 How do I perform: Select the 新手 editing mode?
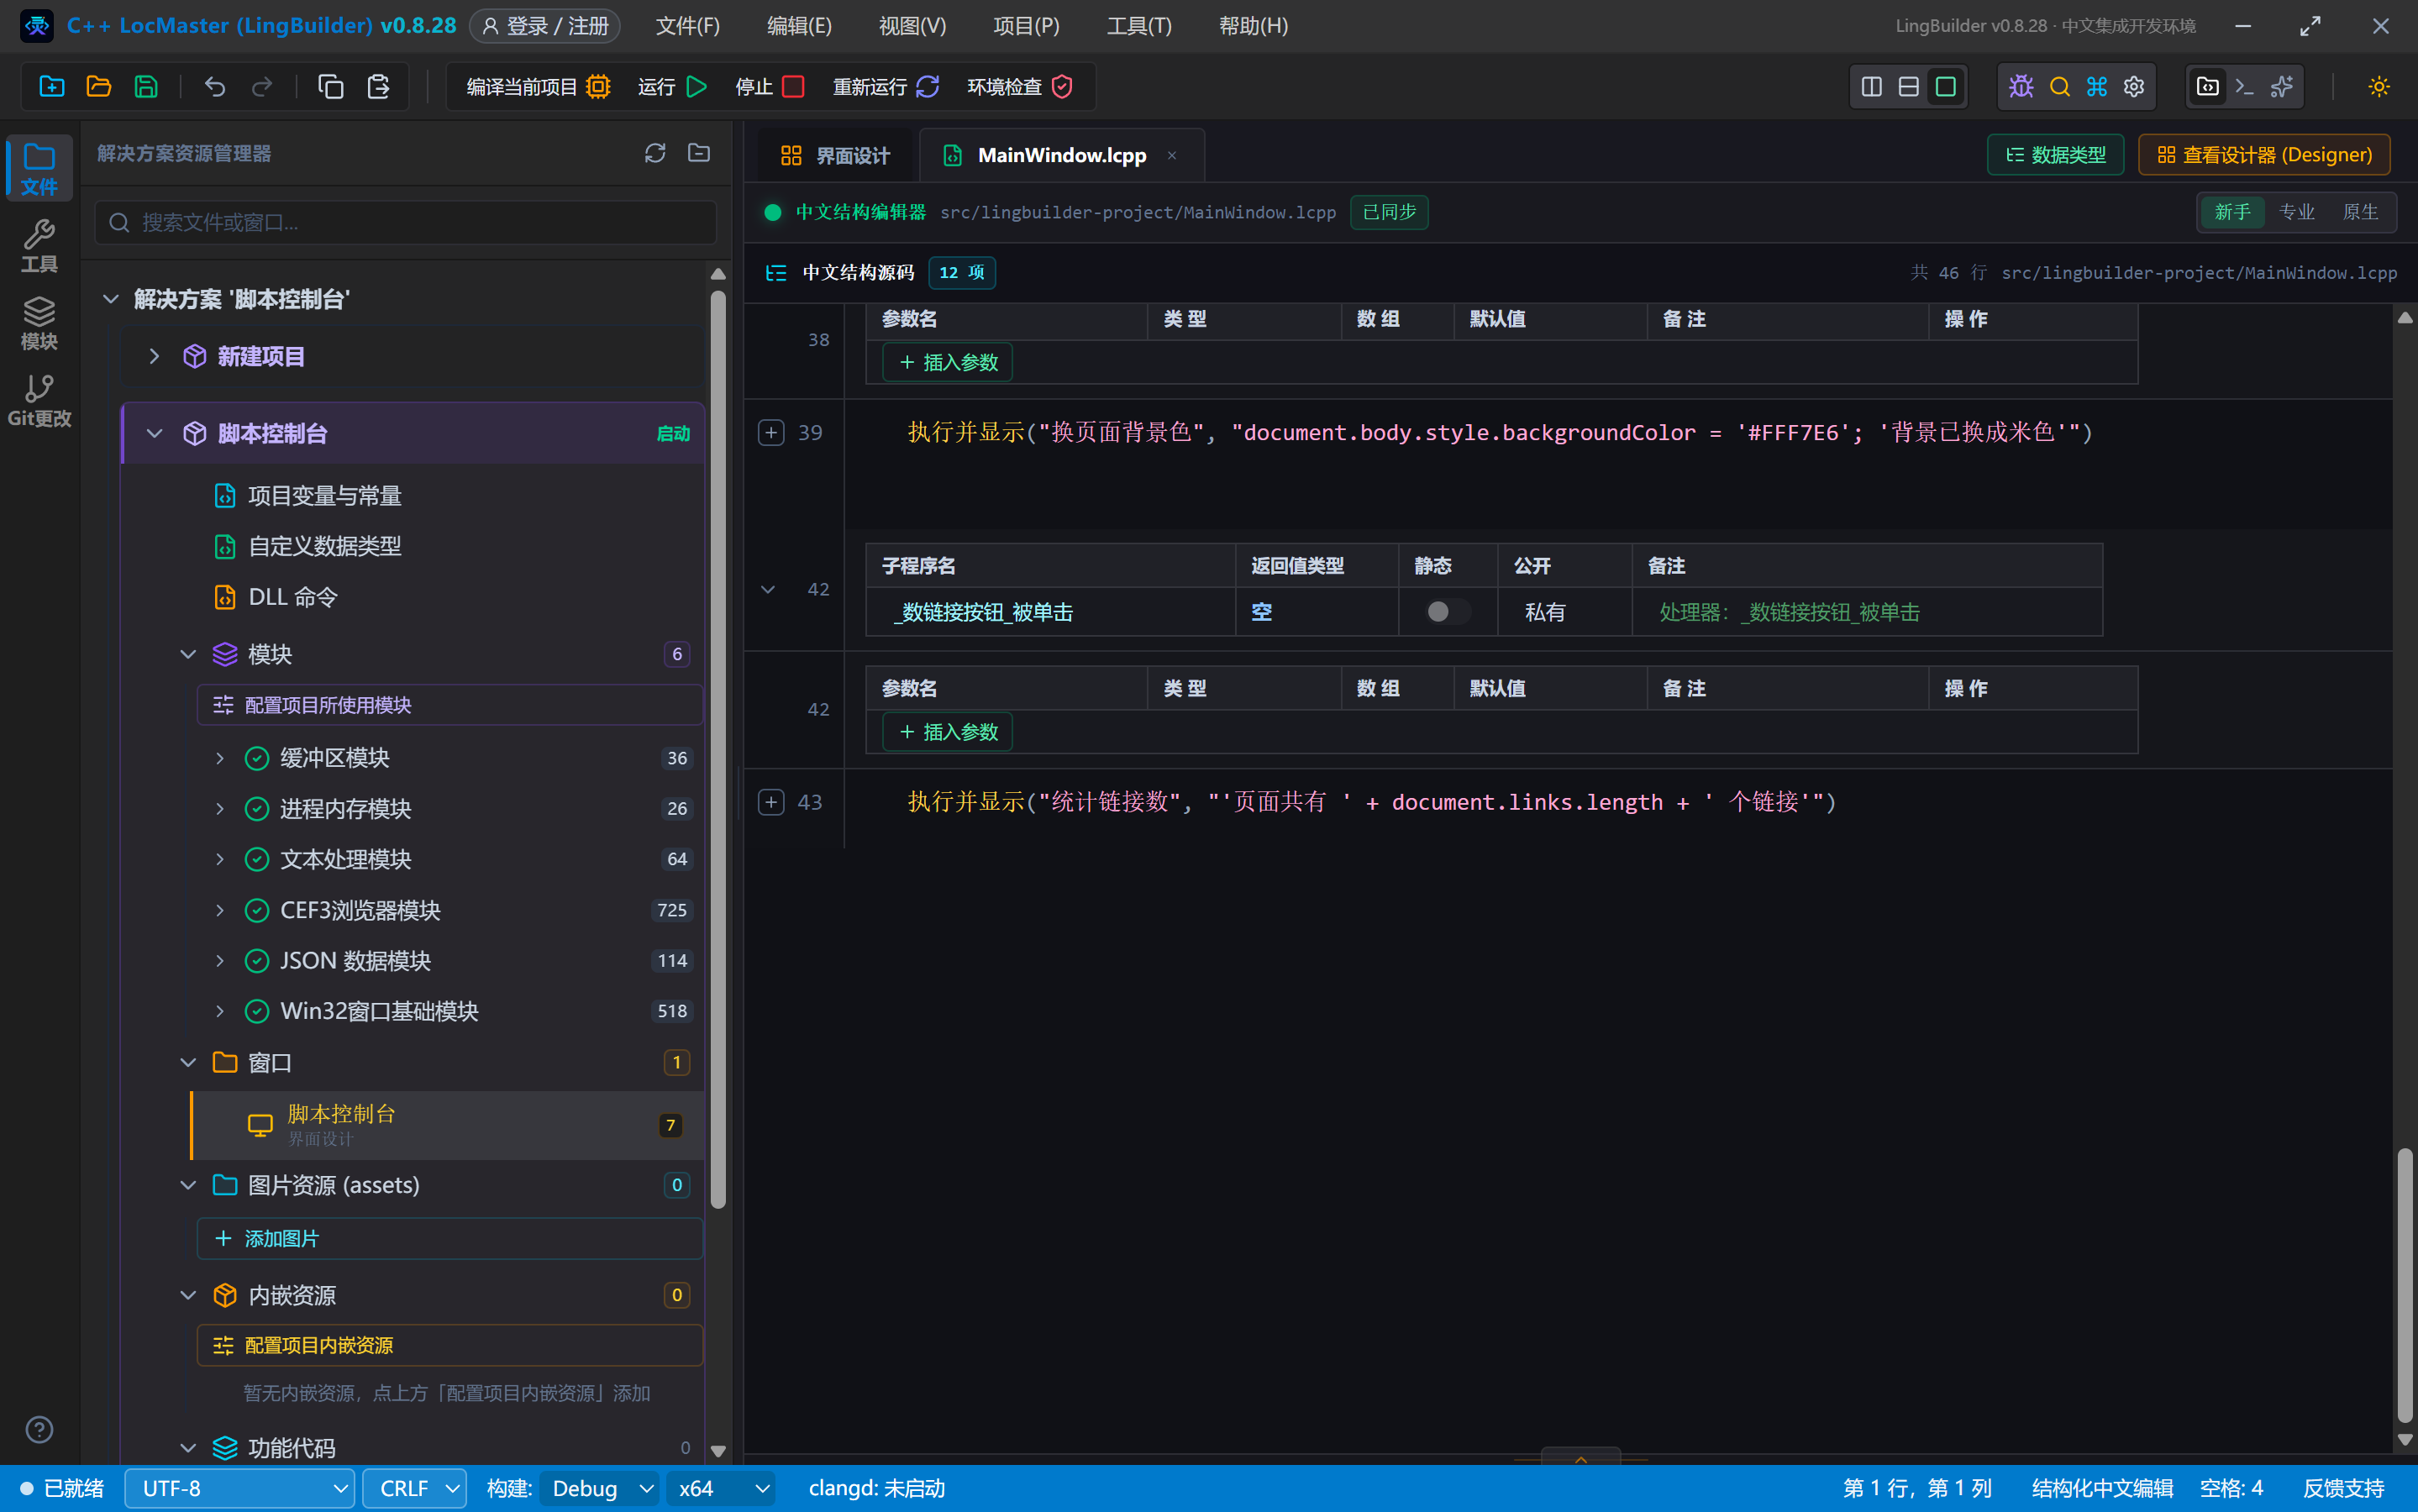[x=2232, y=212]
